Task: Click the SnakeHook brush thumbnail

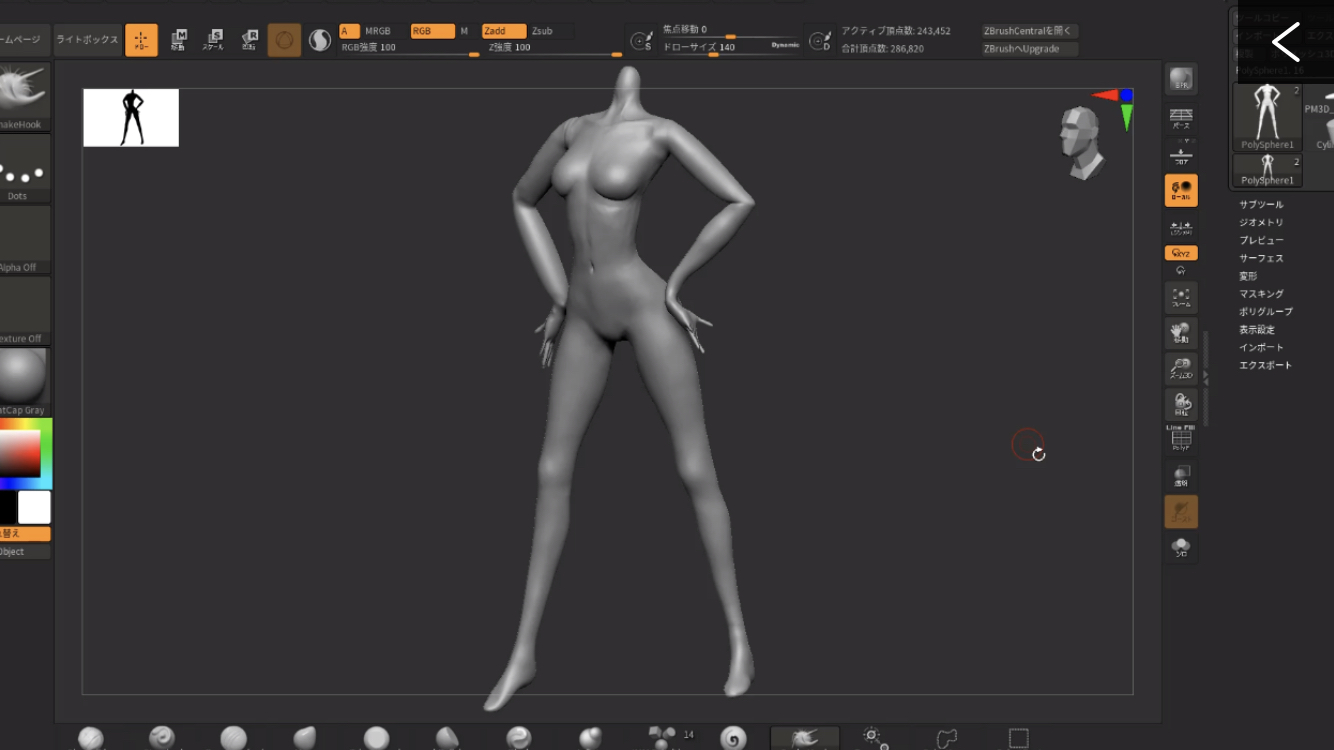Action: [24, 96]
